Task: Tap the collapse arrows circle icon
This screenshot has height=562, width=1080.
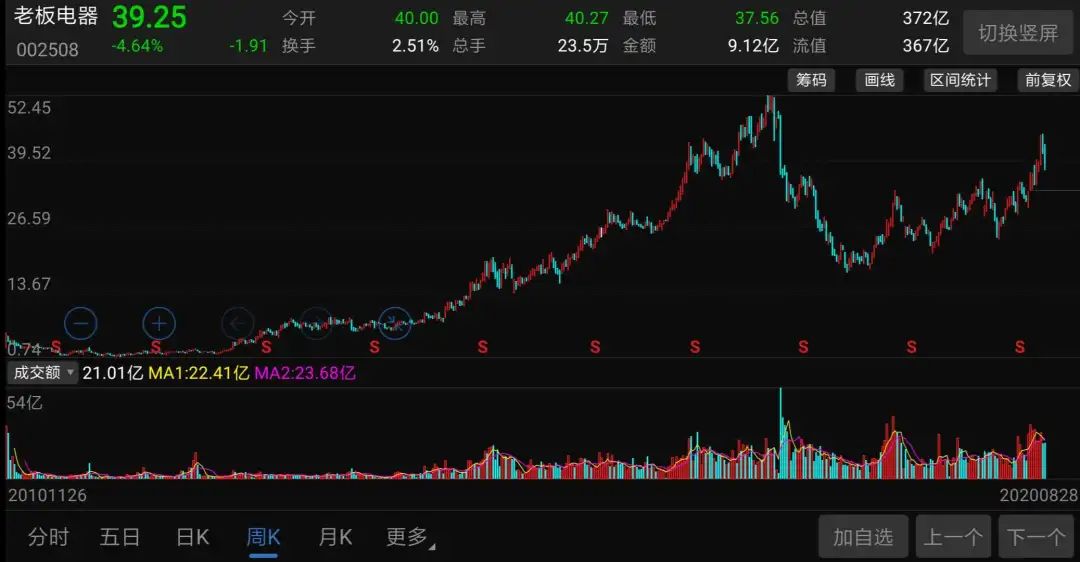Action: 395,323
